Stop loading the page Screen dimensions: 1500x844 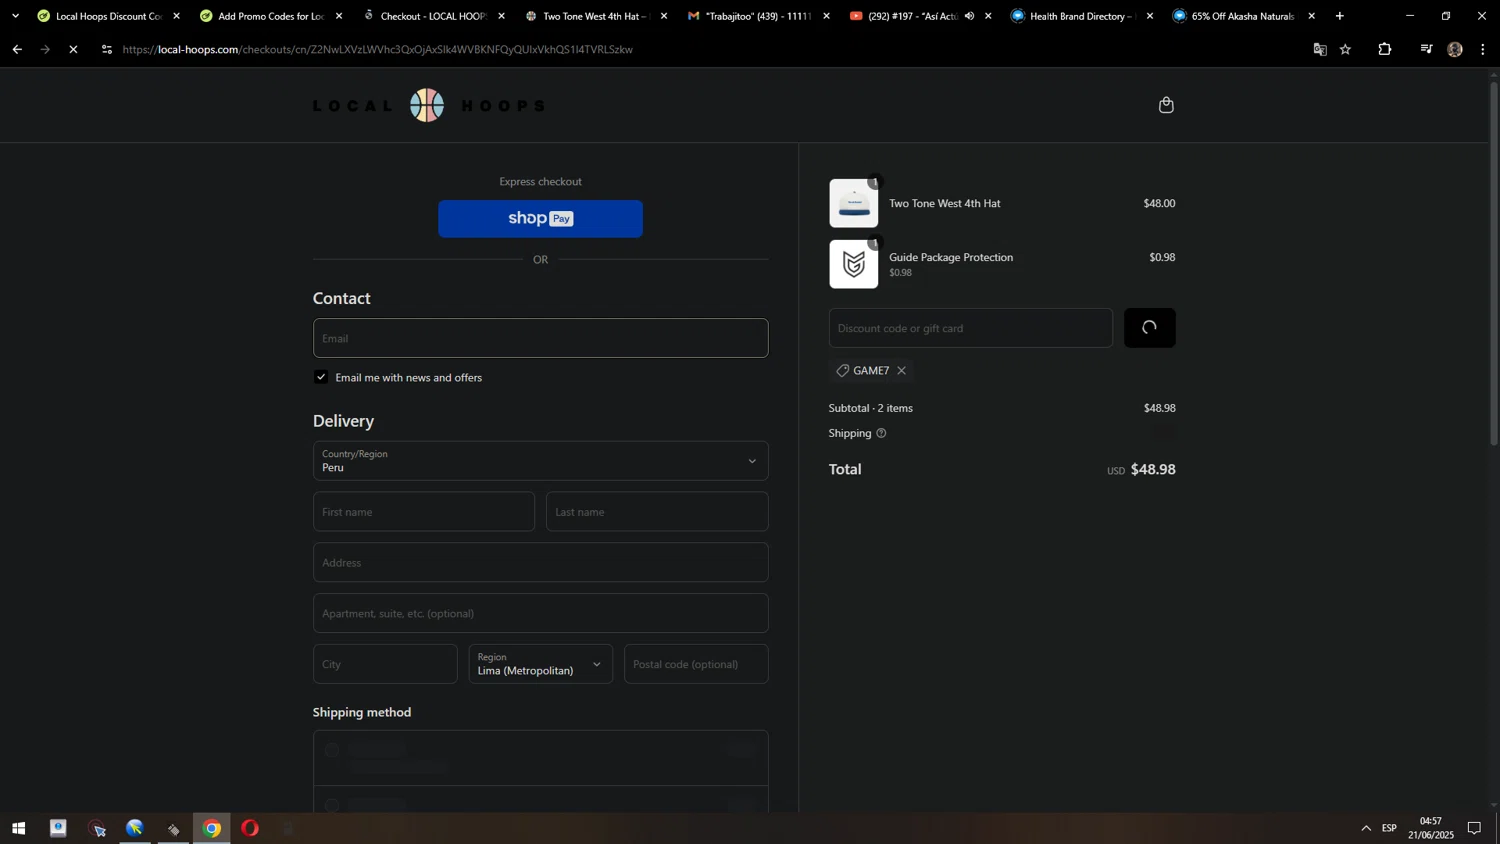pyautogui.click(x=73, y=49)
